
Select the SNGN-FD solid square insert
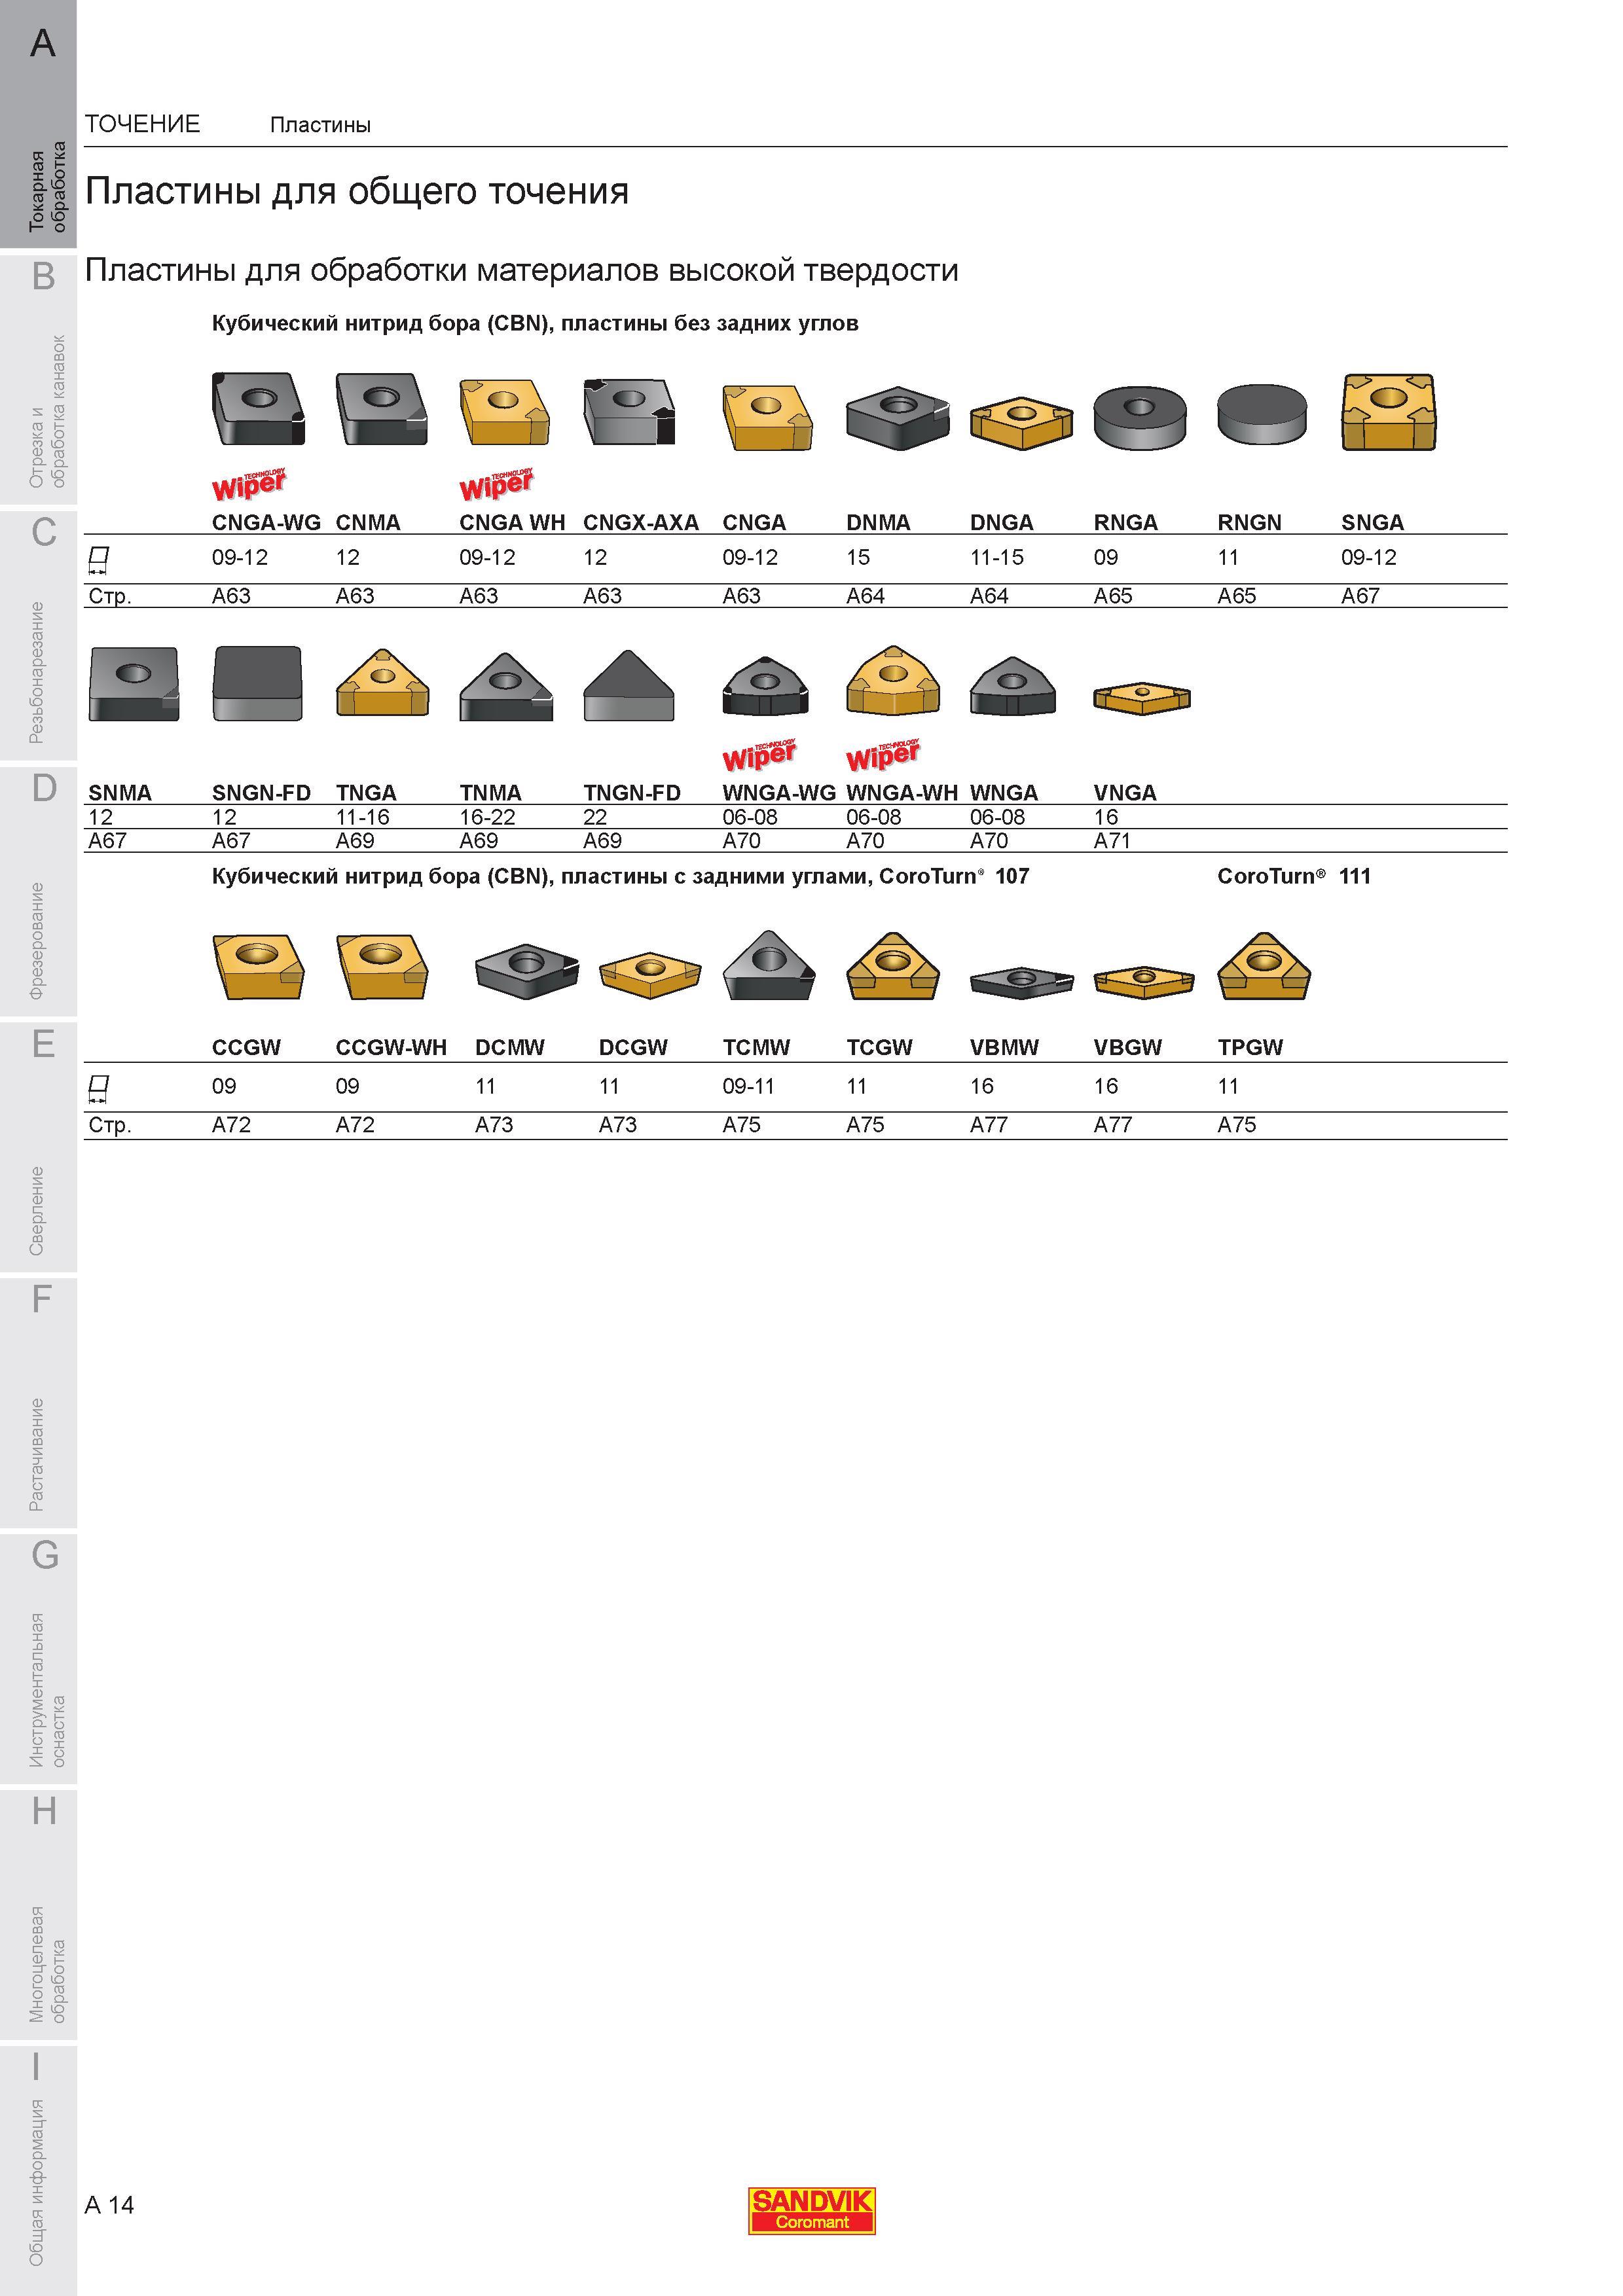point(258,684)
